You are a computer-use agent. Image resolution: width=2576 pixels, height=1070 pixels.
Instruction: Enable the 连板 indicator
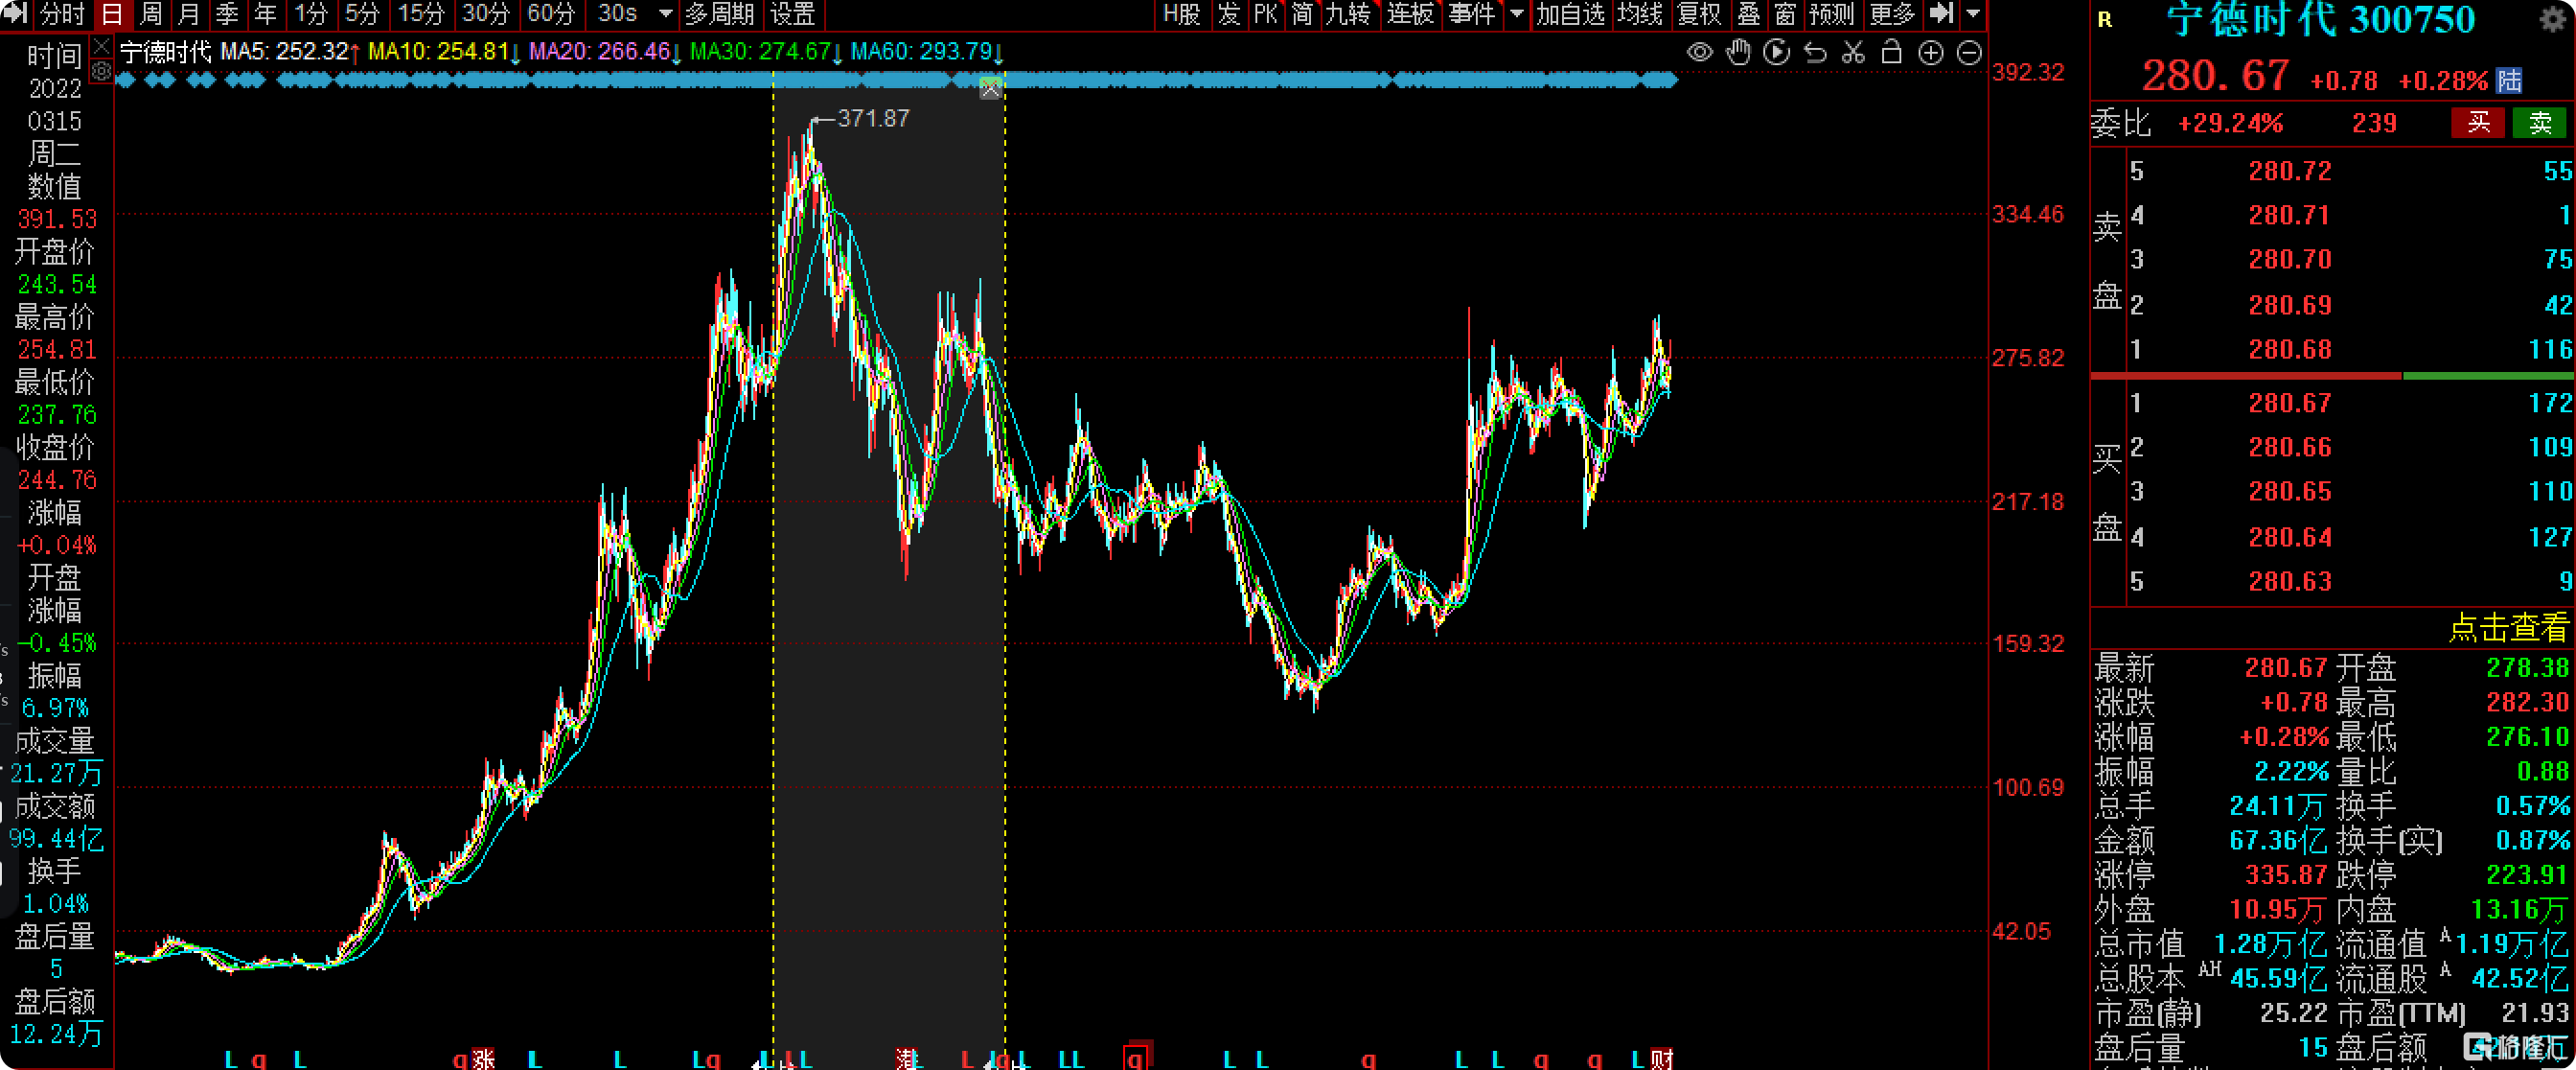pos(1411,14)
